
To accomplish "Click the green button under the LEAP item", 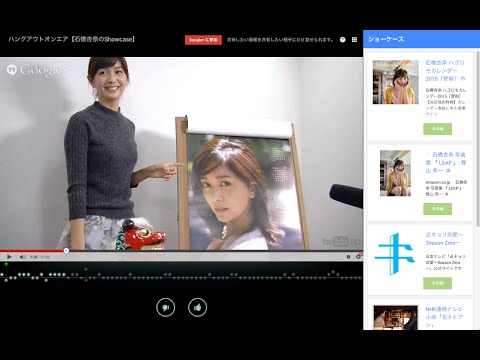I will tap(437, 209).
